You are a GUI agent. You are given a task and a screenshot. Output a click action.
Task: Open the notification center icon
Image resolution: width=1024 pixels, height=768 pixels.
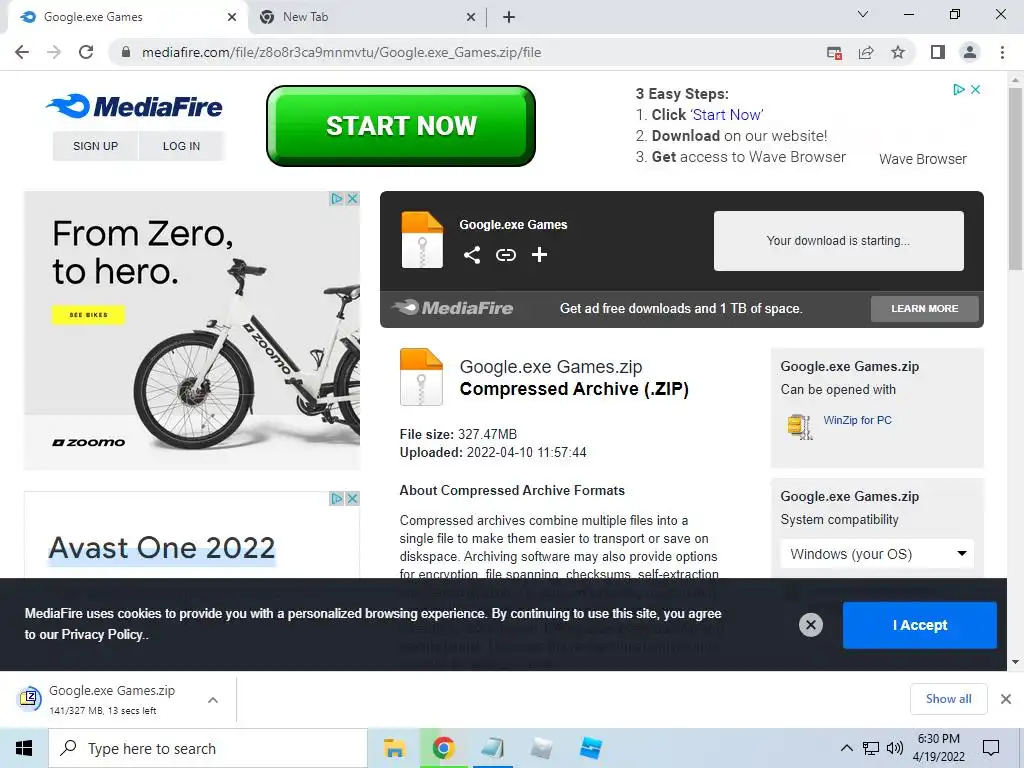click(x=991, y=748)
